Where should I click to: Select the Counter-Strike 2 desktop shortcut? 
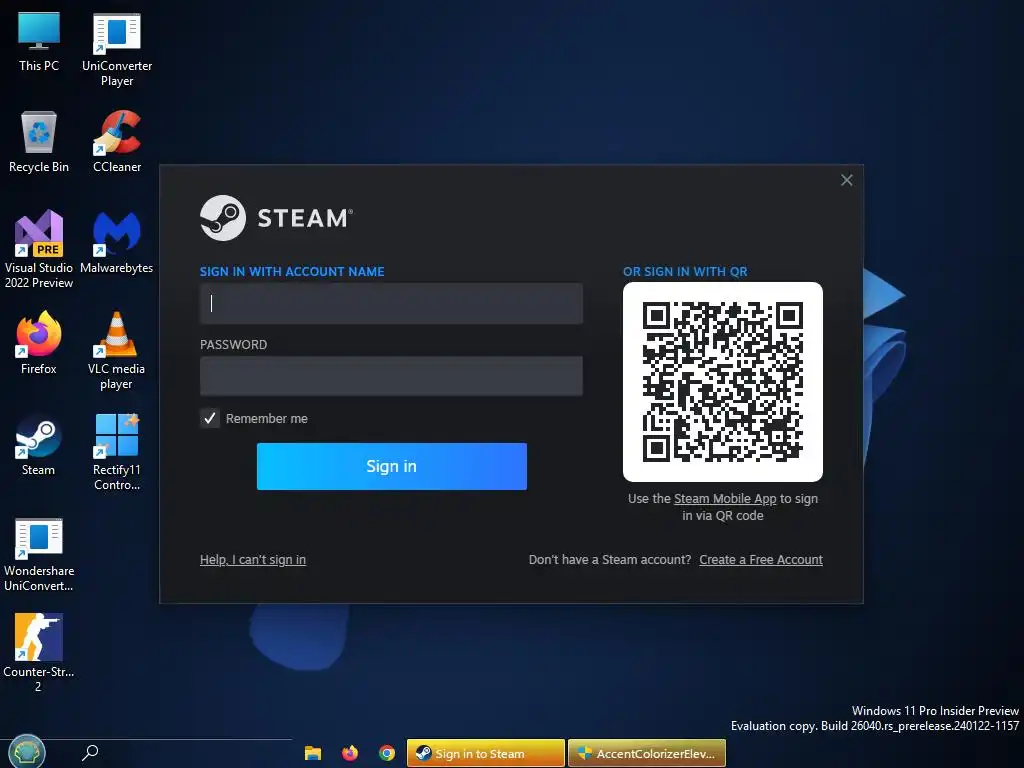coord(39,652)
